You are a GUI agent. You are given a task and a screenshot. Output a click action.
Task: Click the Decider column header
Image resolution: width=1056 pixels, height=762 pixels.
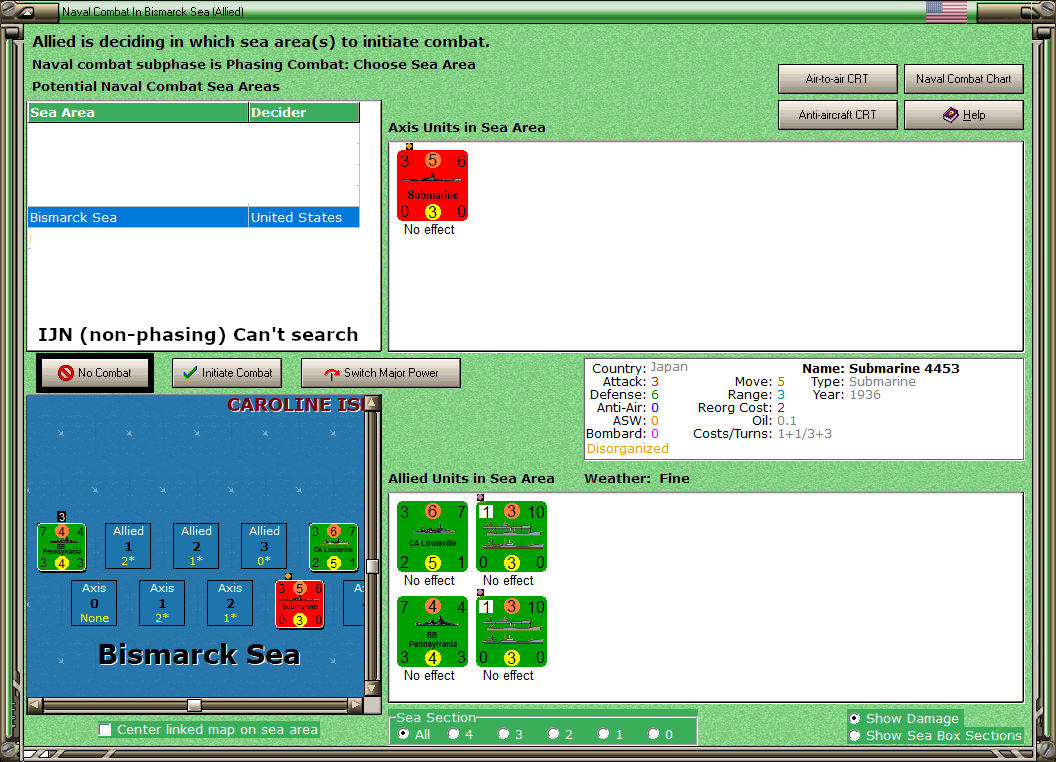click(304, 113)
